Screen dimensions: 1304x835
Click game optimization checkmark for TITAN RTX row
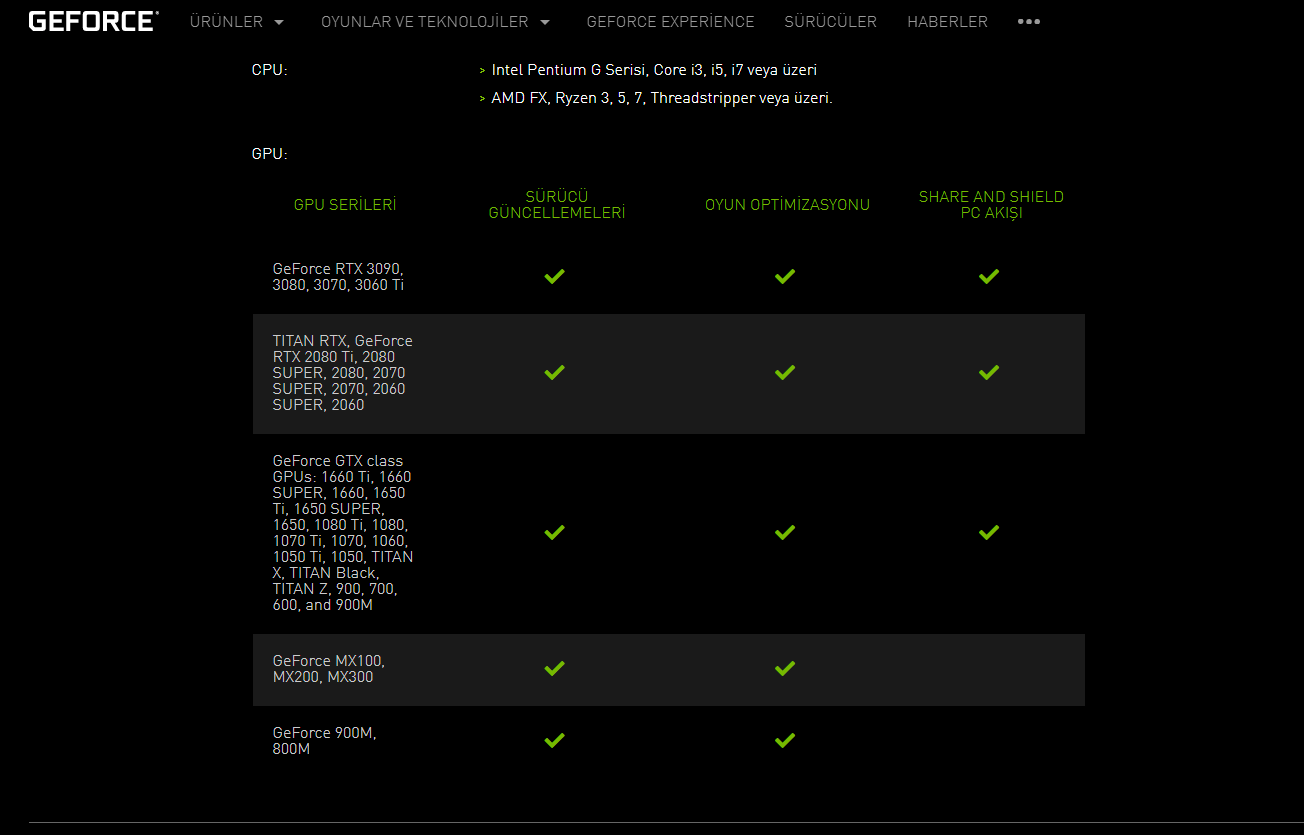point(785,372)
